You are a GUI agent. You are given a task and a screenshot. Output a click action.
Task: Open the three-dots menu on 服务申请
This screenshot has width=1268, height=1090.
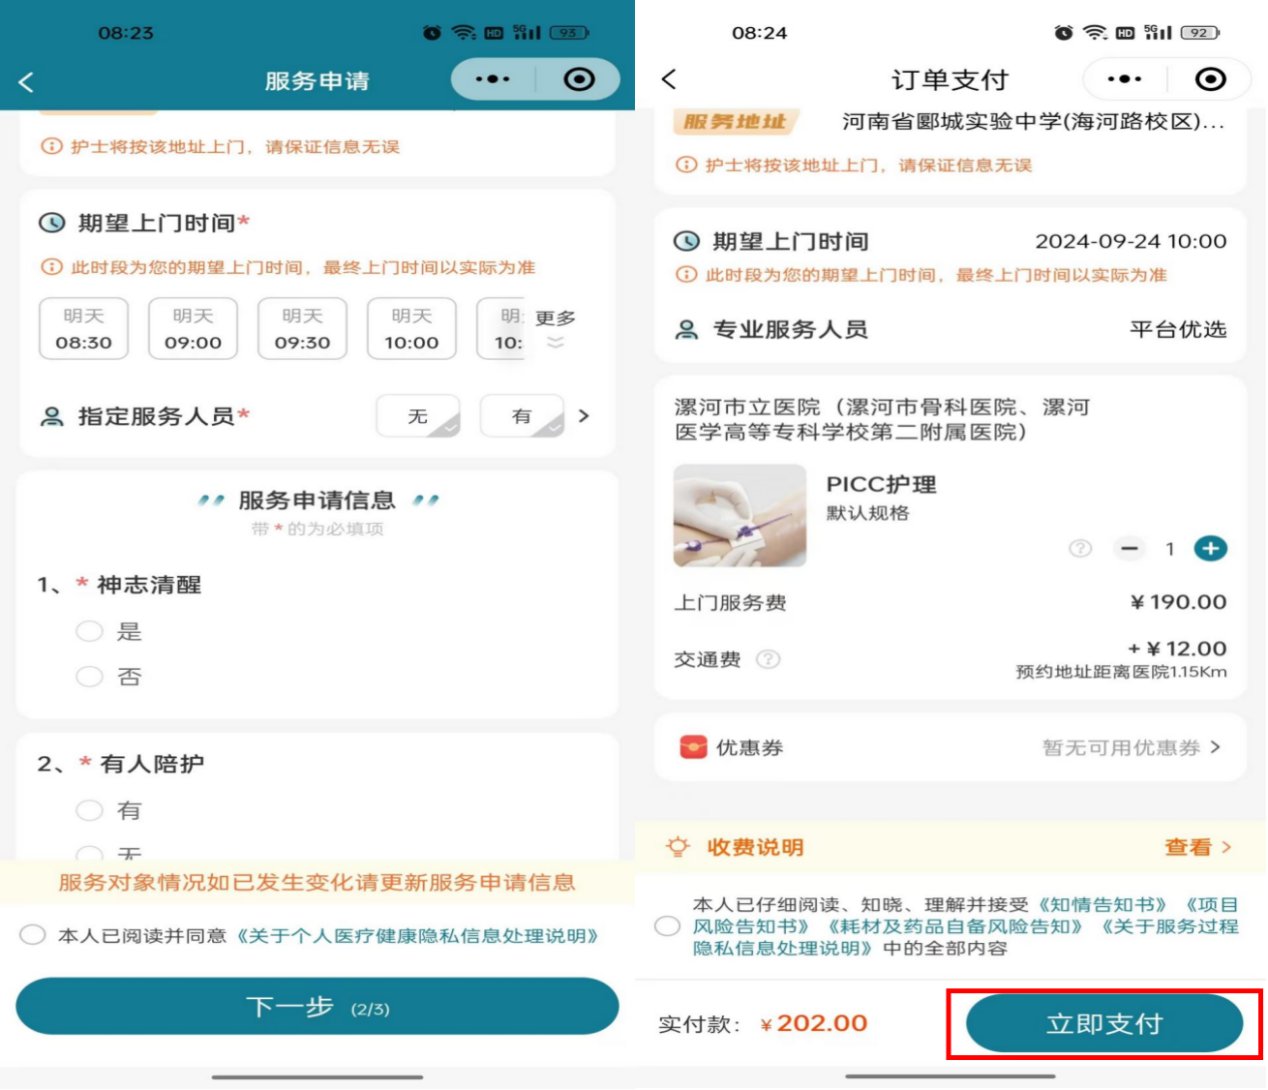pos(492,79)
